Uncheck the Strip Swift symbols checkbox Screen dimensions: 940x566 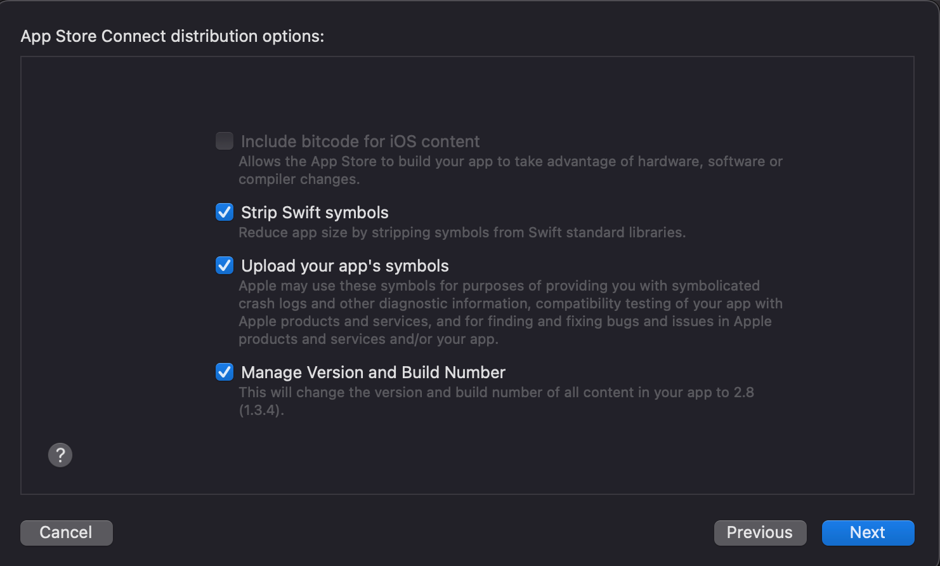(x=225, y=212)
